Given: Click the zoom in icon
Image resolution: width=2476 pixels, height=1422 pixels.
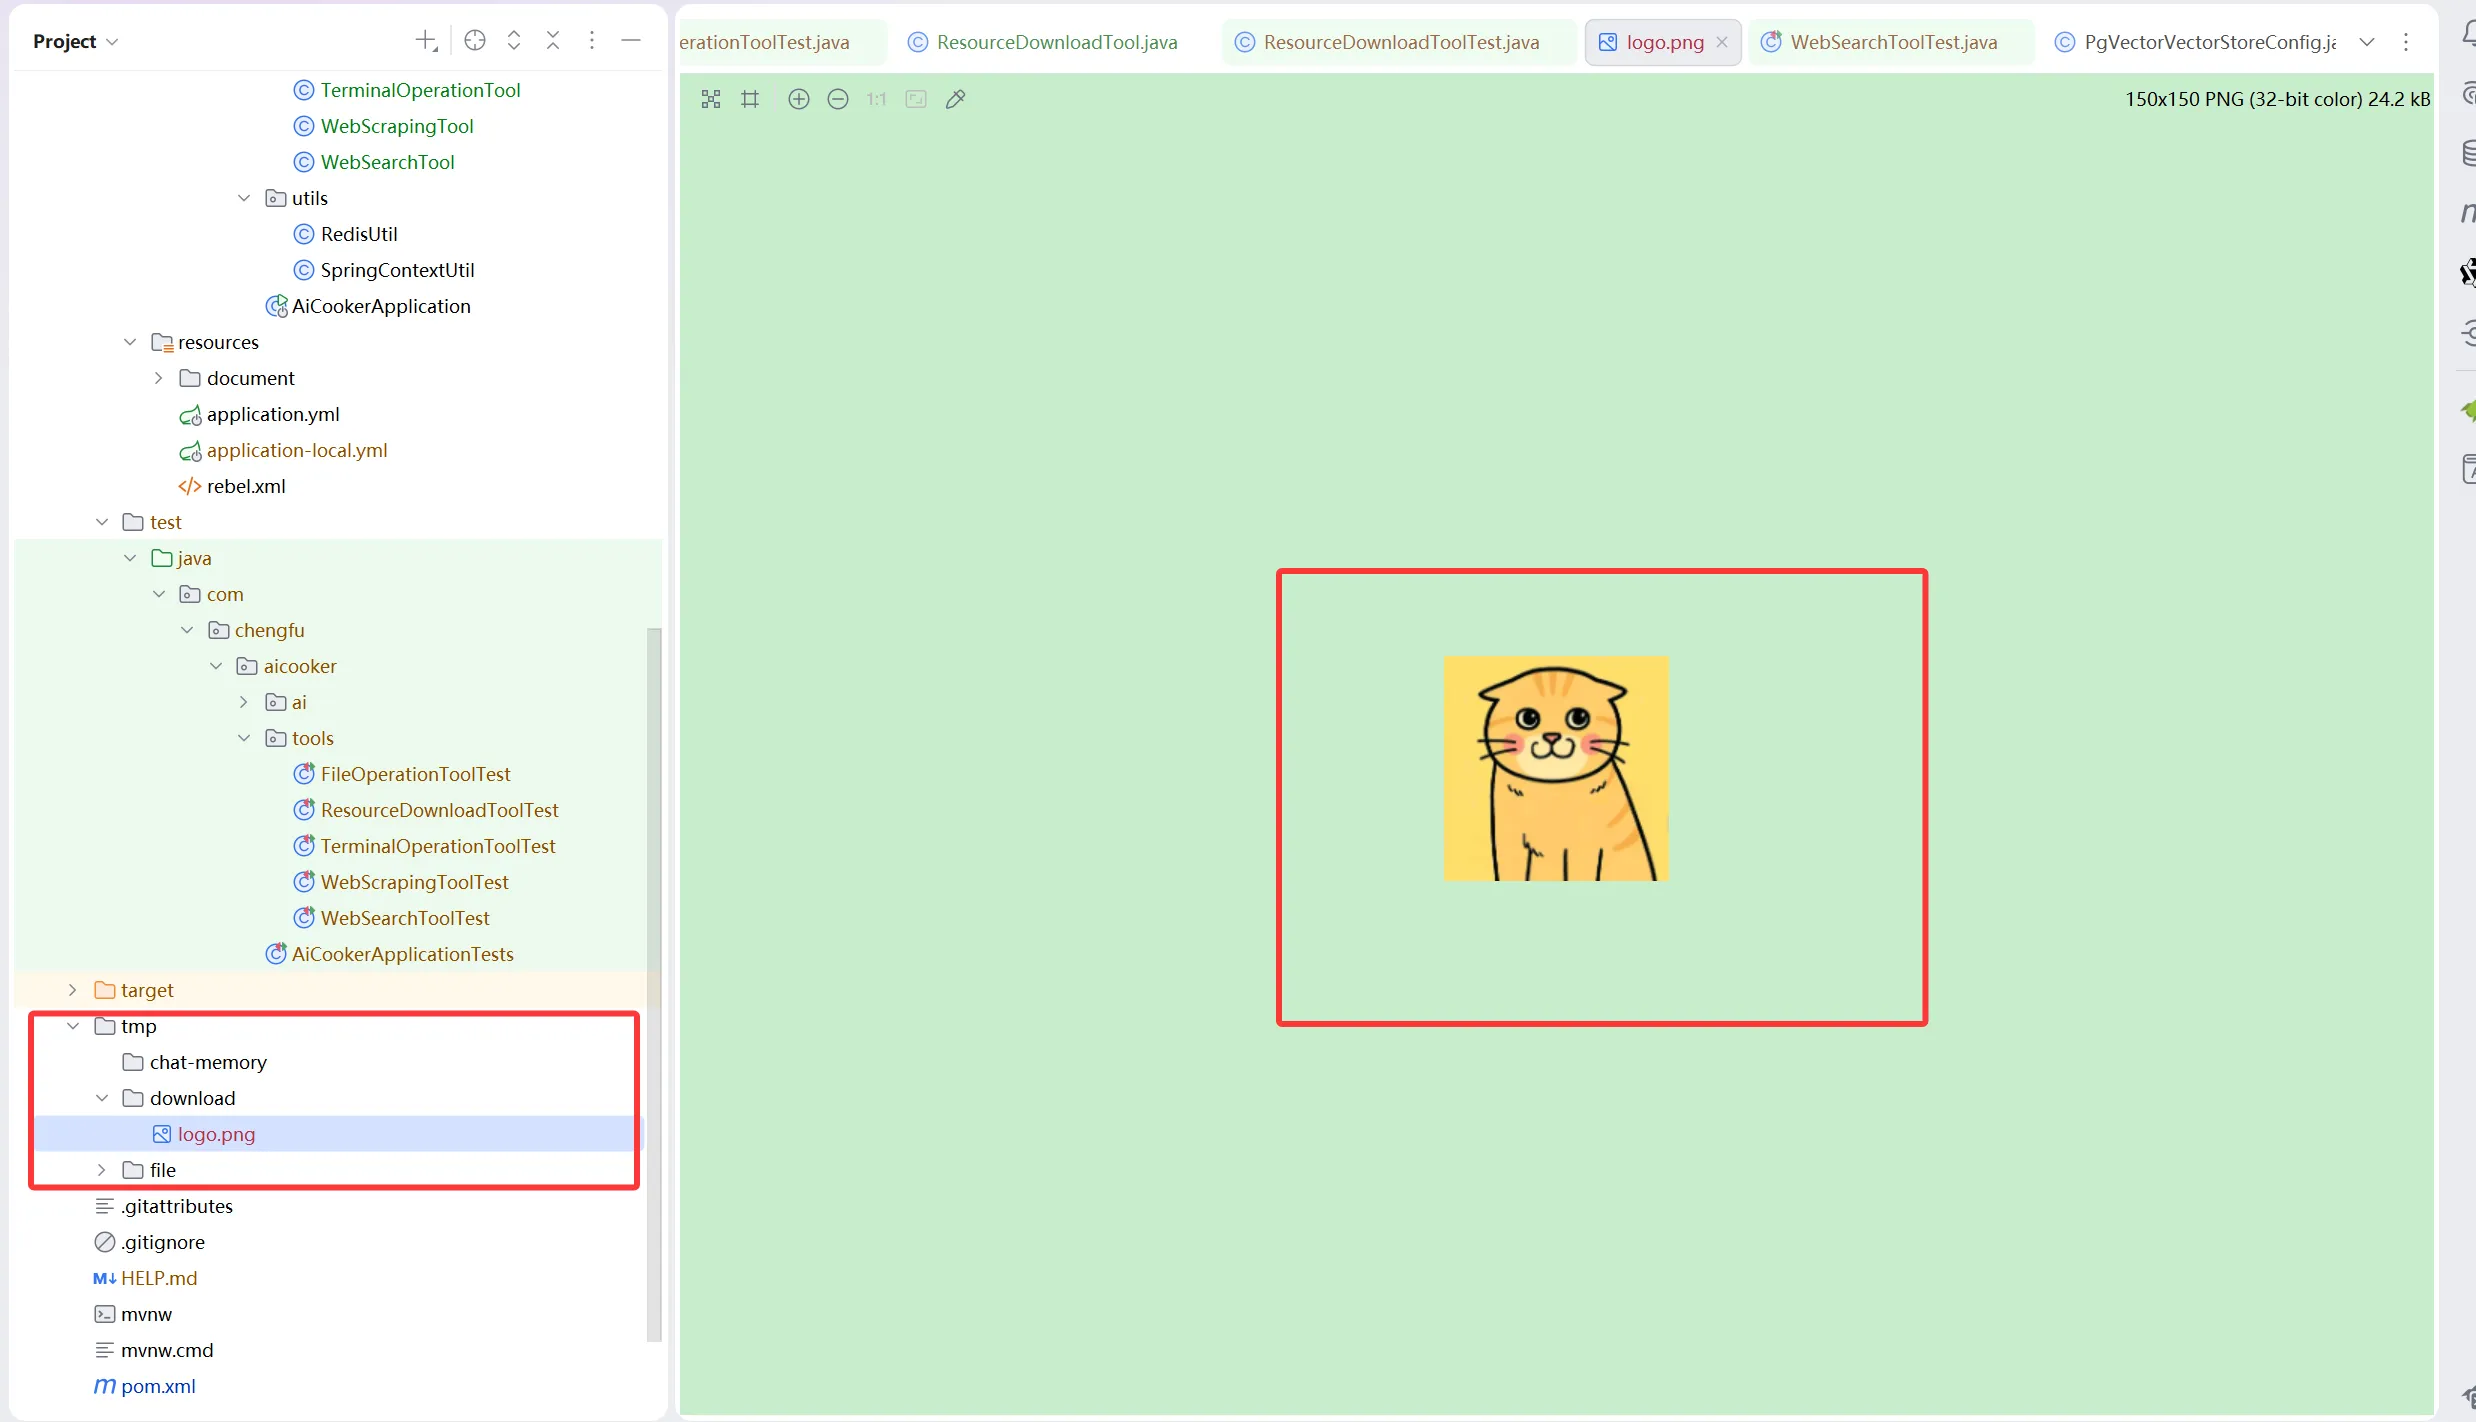Looking at the screenshot, I should (x=798, y=99).
